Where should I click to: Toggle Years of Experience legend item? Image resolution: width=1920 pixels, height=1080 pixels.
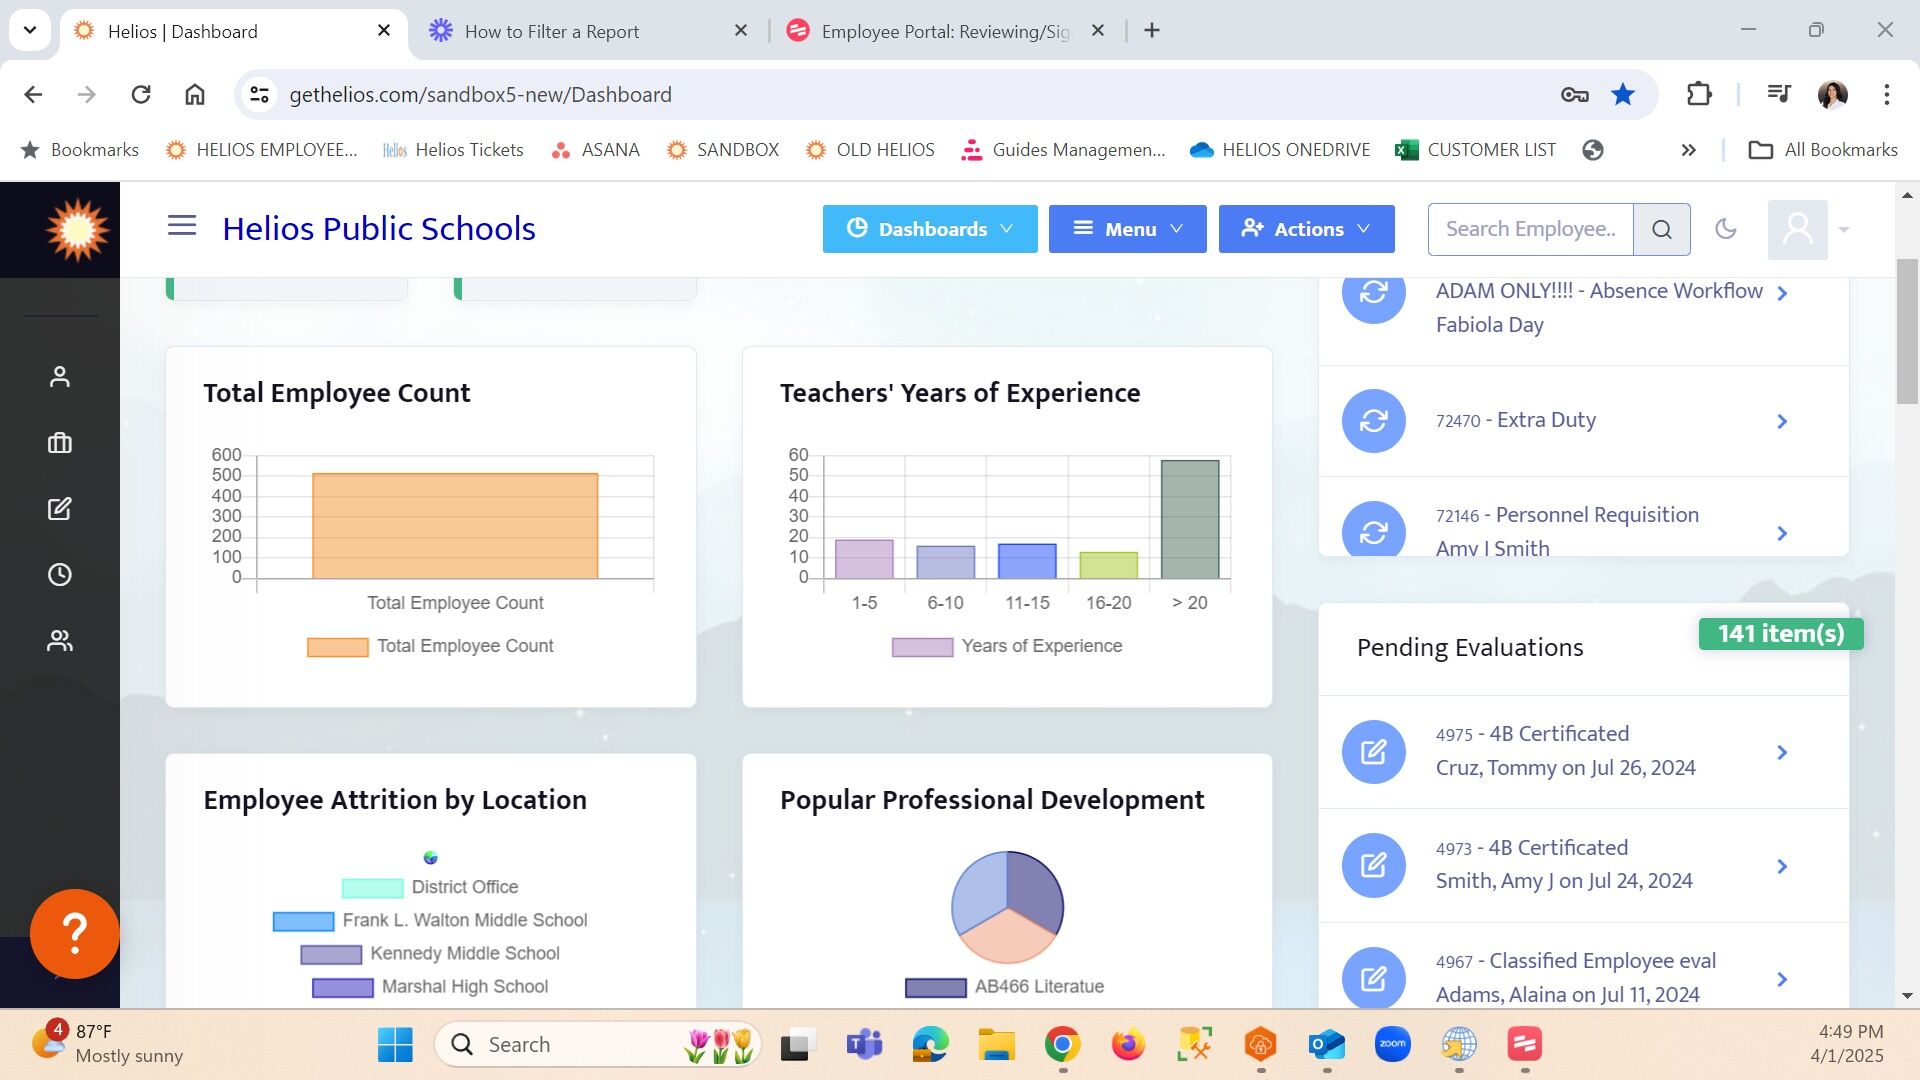coord(1007,647)
